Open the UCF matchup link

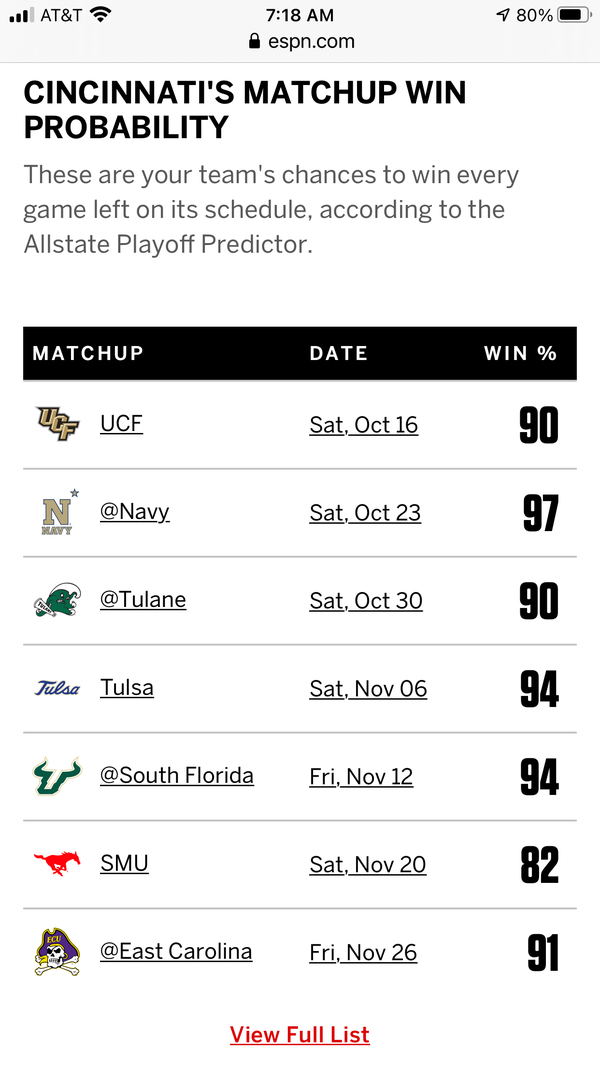pos(121,424)
